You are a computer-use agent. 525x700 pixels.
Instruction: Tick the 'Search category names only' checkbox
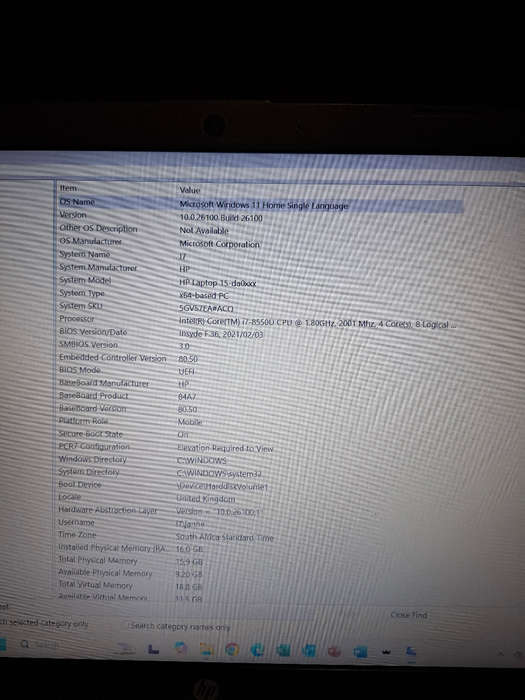pyautogui.click(x=180, y=627)
